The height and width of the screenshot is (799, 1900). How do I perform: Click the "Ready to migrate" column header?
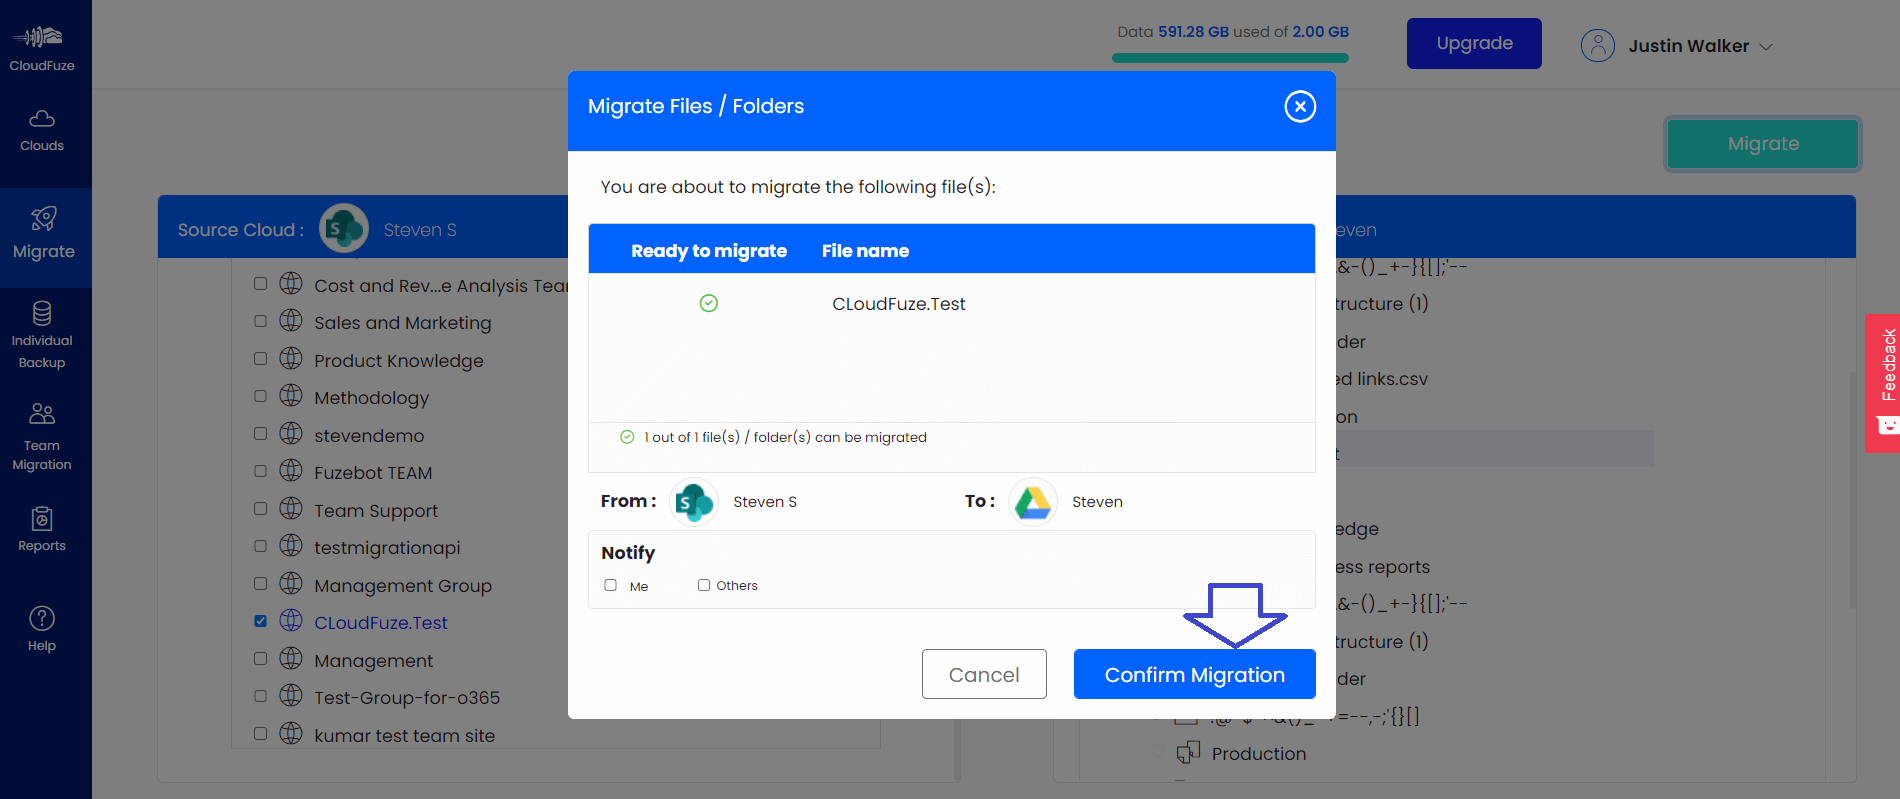click(x=709, y=251)
